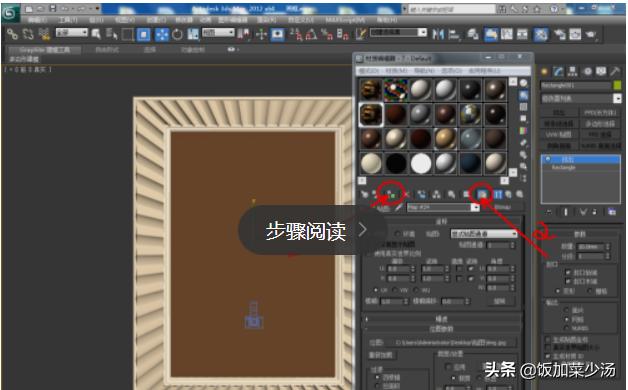
Task: Toggle the Percent Snap icon
Action: pos(326,34)
